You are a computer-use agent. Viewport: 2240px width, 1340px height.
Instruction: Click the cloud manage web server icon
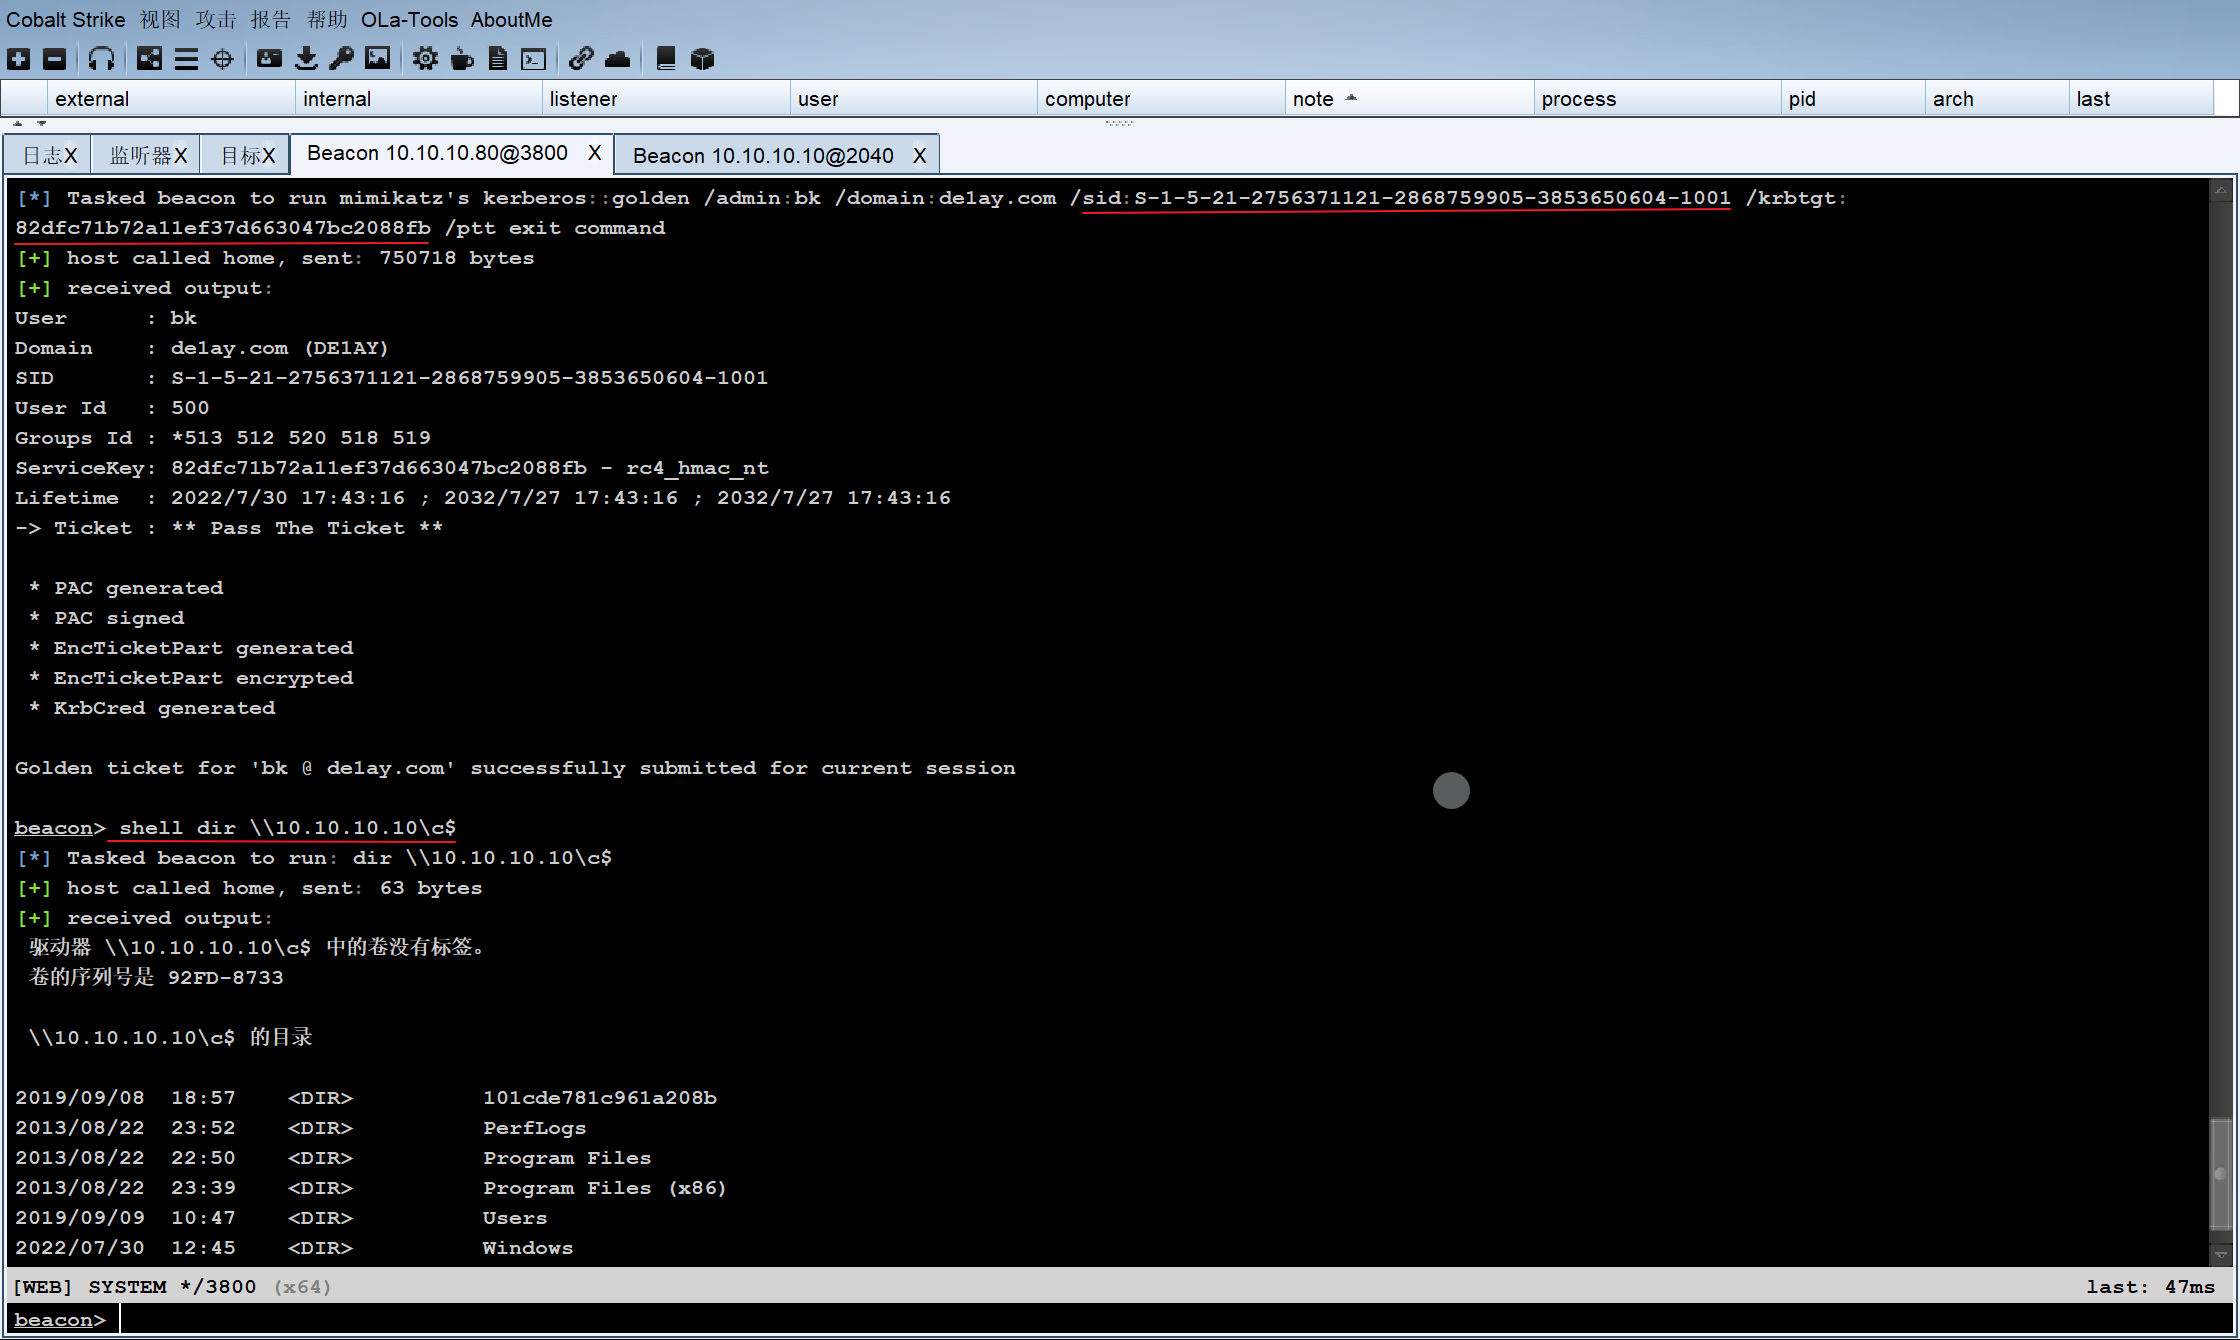[x=618, y=59]
